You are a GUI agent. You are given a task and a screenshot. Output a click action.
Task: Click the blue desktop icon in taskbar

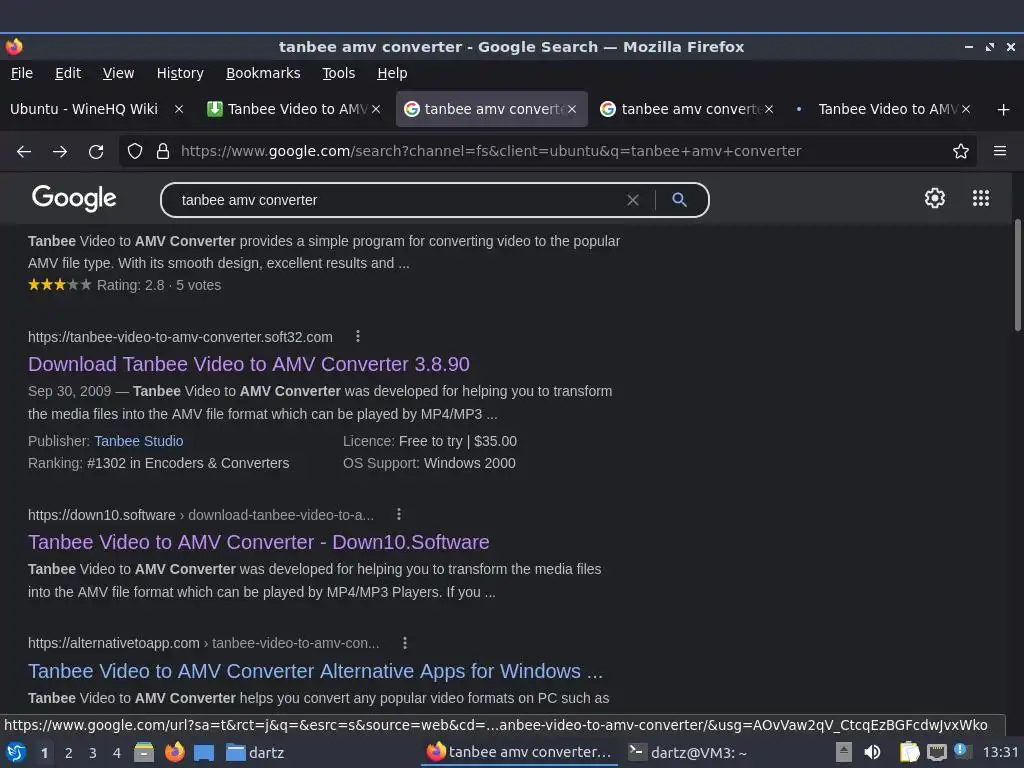click(x=204, y=753)
